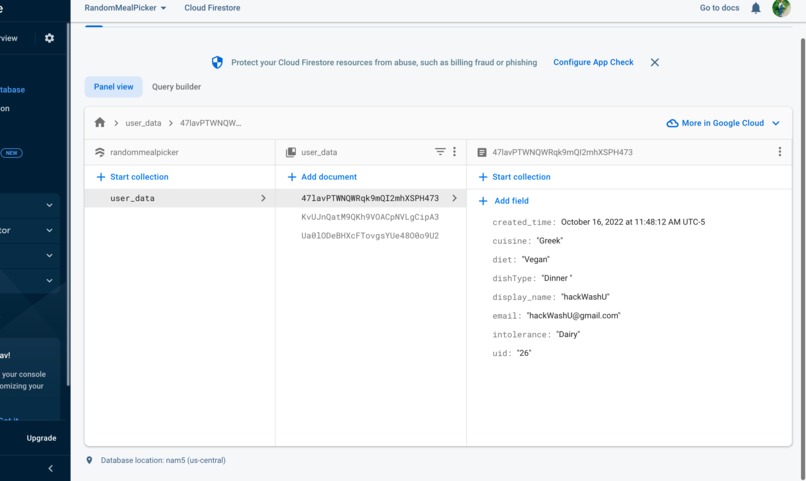Expand third sidebar section chevron
The image size is (806, 481).
pyautogui.click(x=49, y=255)
